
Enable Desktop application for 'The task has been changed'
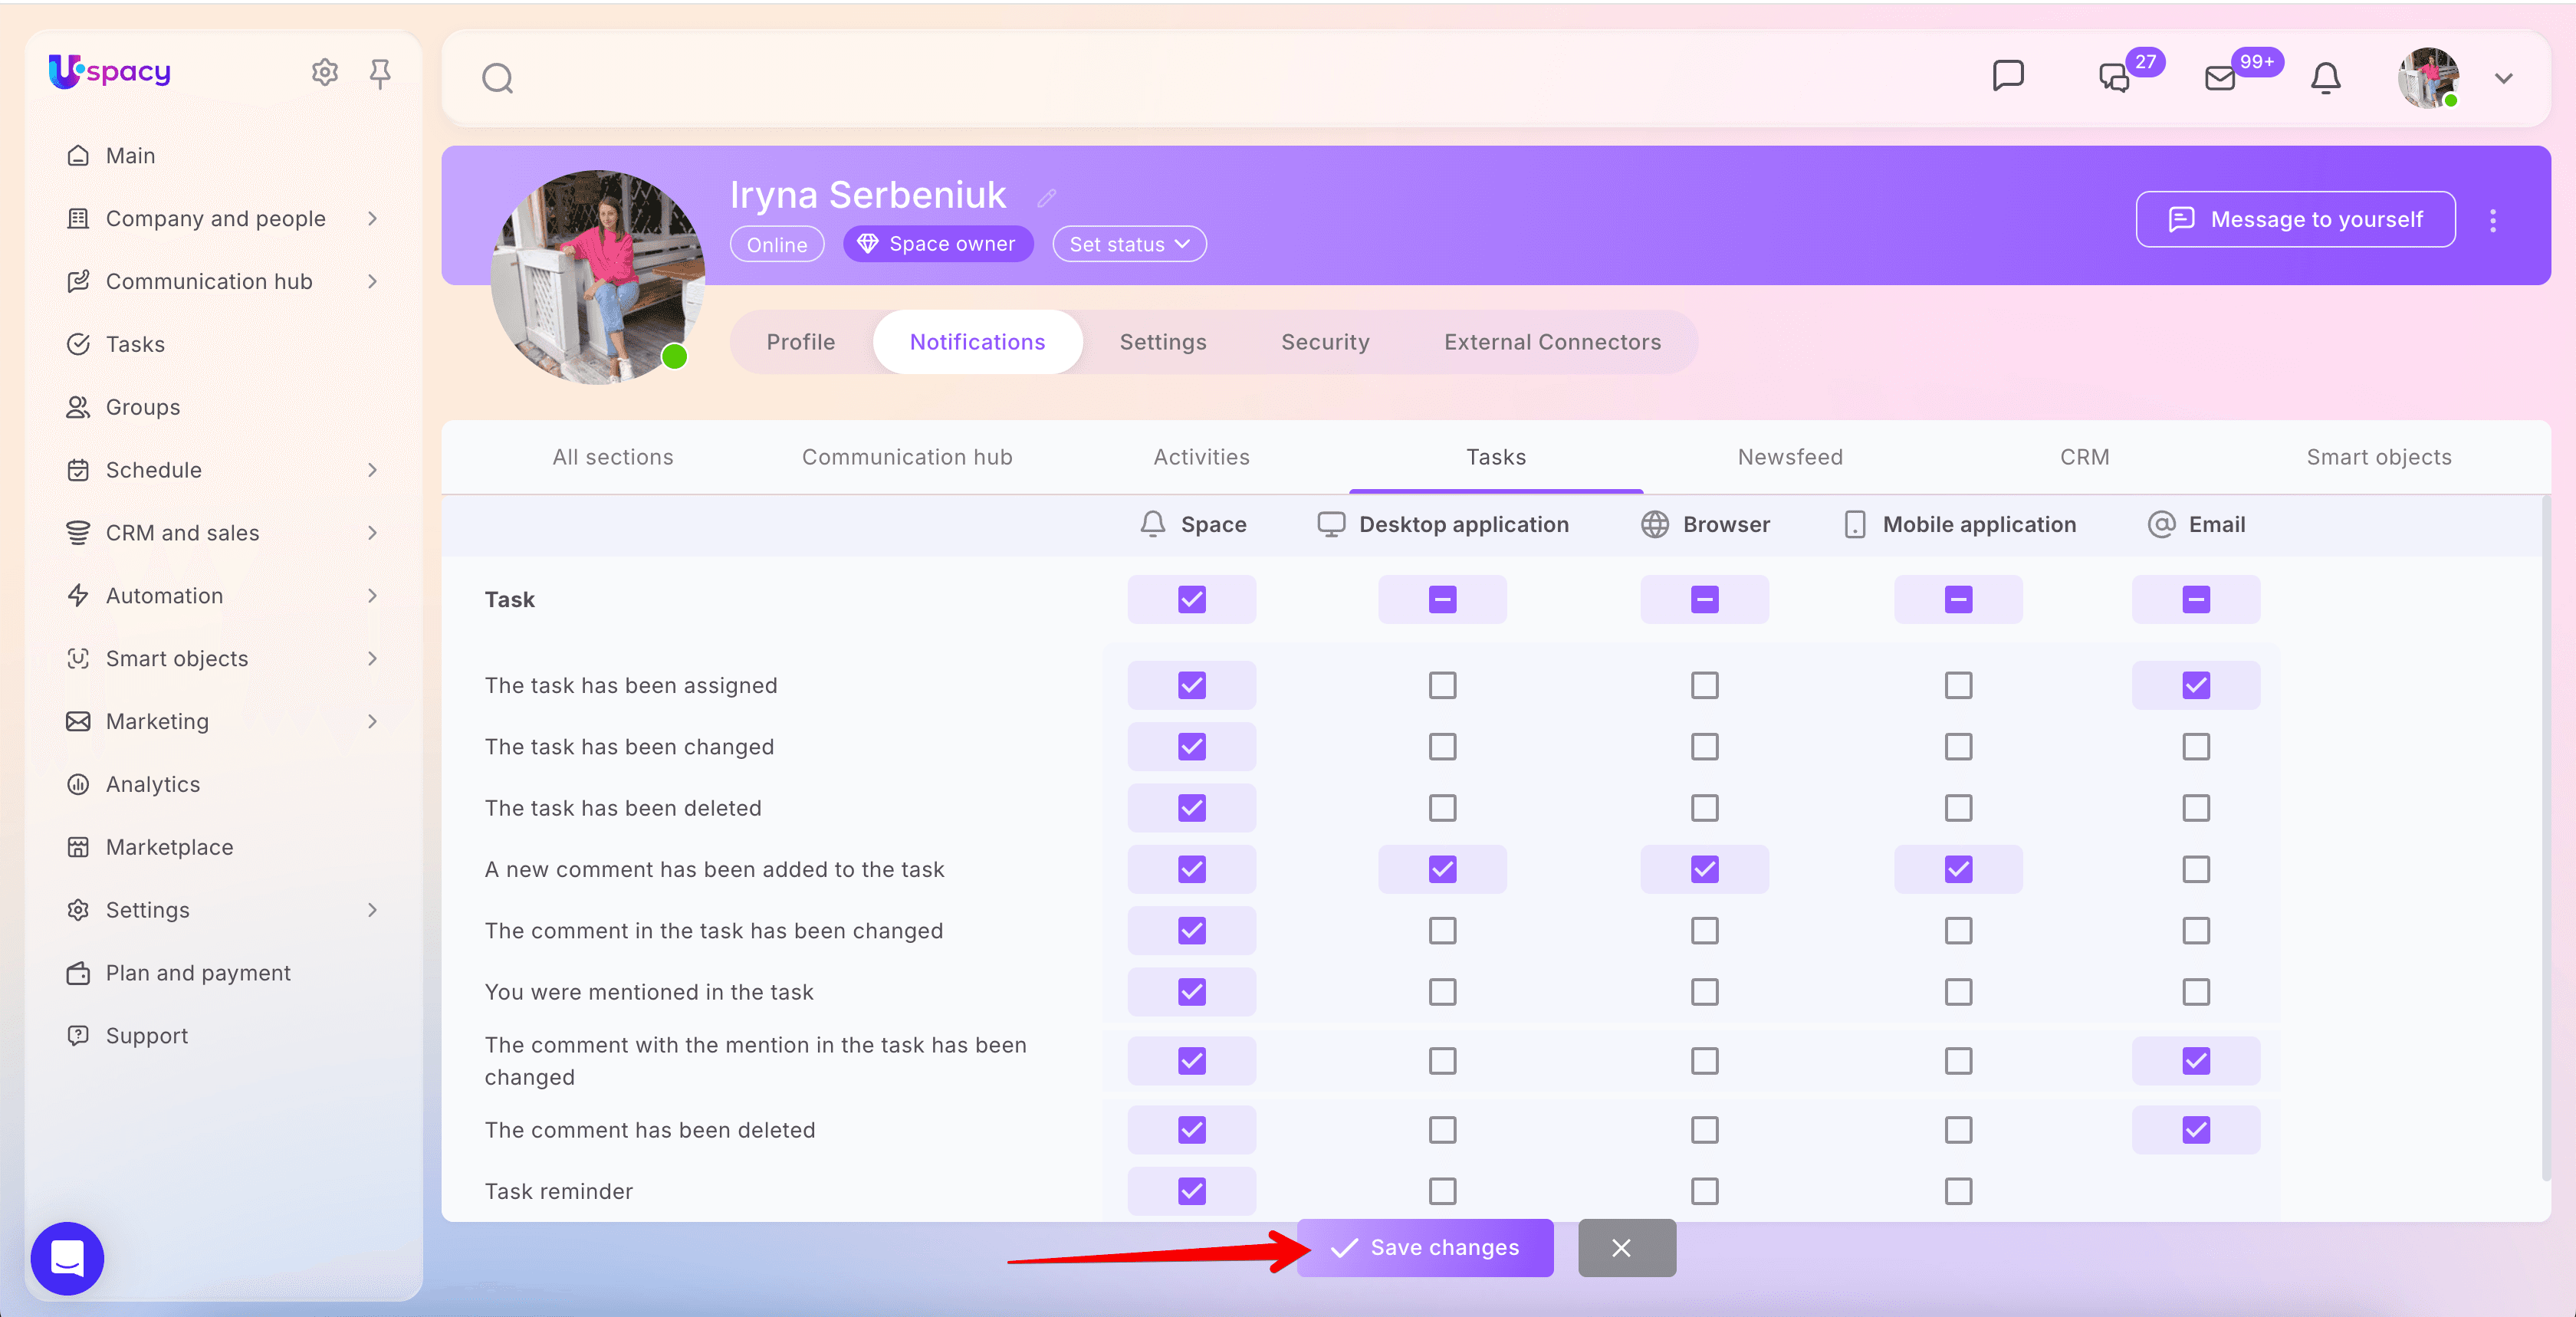(x=1442, y=747)
